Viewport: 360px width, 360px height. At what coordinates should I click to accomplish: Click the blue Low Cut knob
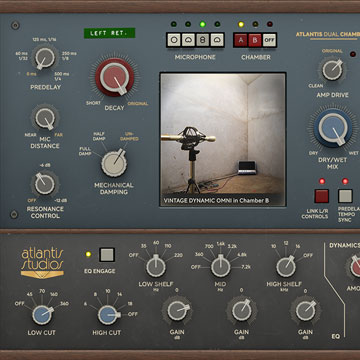(x=42, y=315)
